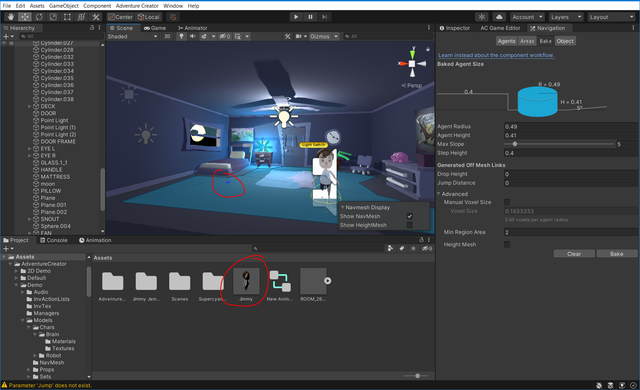Click the scene orientation gizmo
Viewport: 640px width, 390px height.
(x=412, y=64)
